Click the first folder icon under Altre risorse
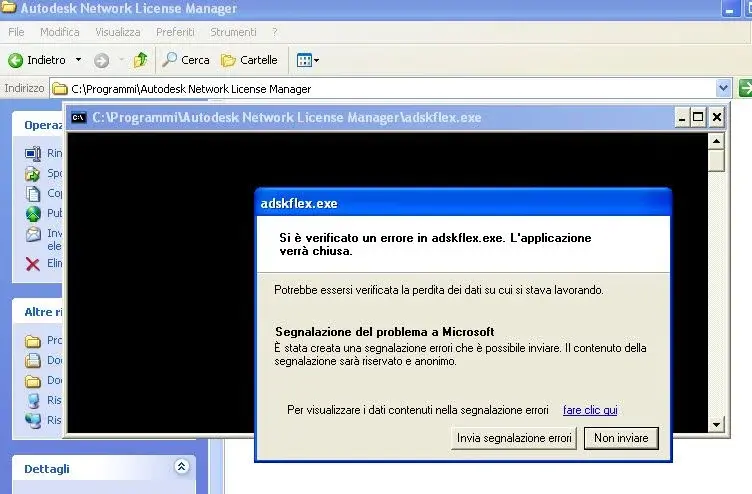This screenshot has height=494, width=752. [33, 341]
